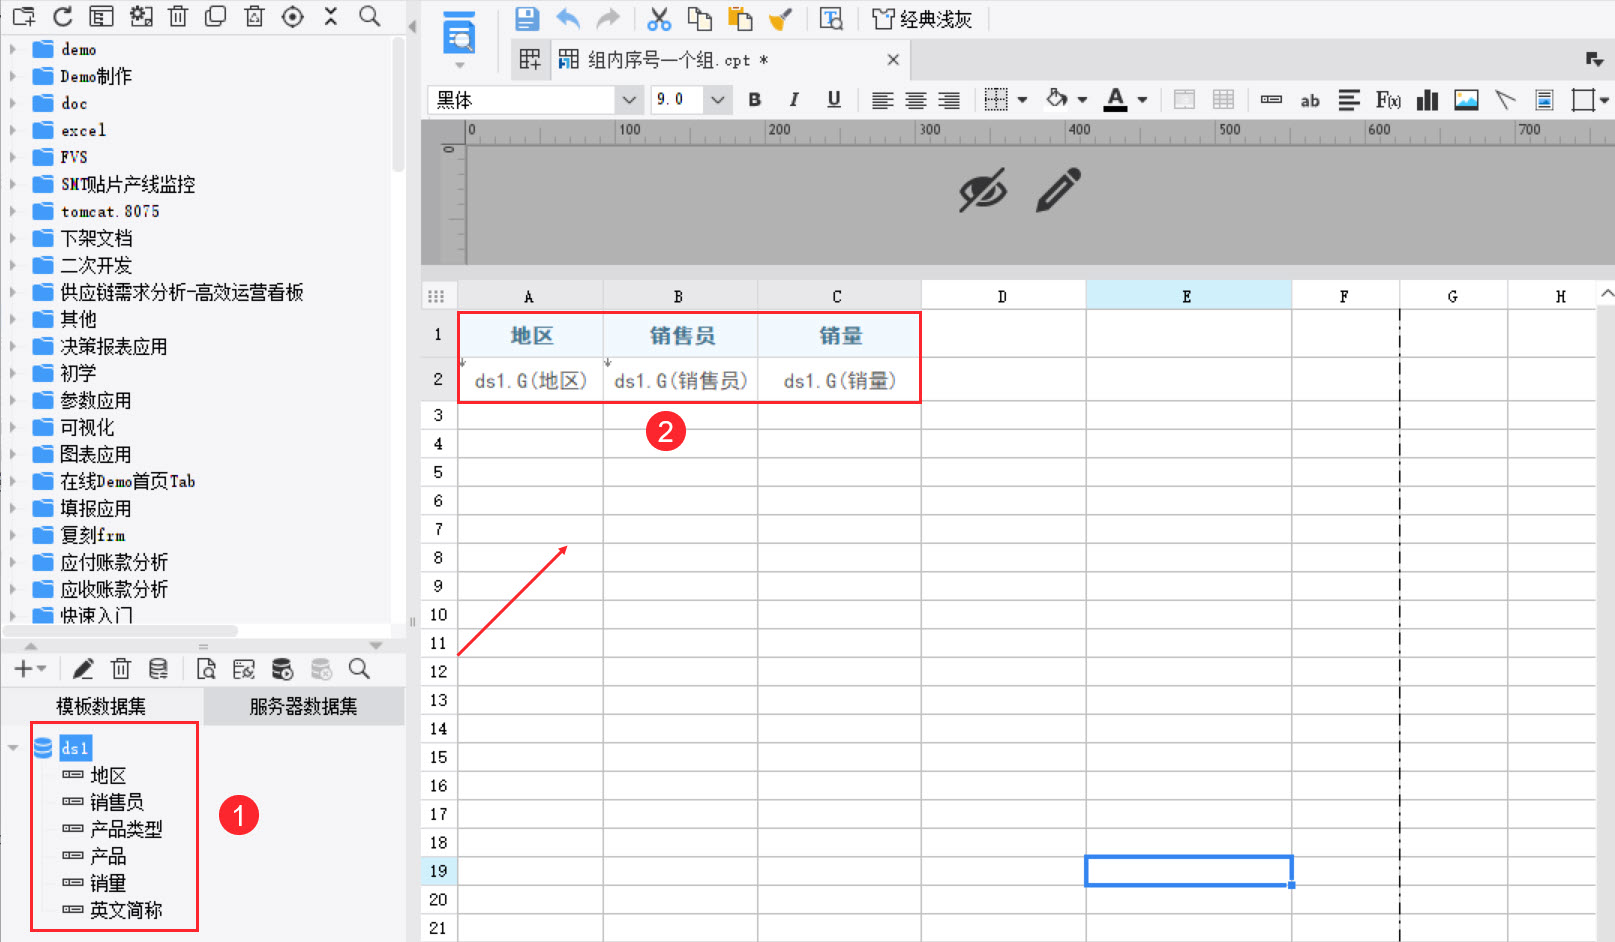Screen dimensions: 1615x942
Task: Insert a slash line in the cell
Action: point(1505,100)
